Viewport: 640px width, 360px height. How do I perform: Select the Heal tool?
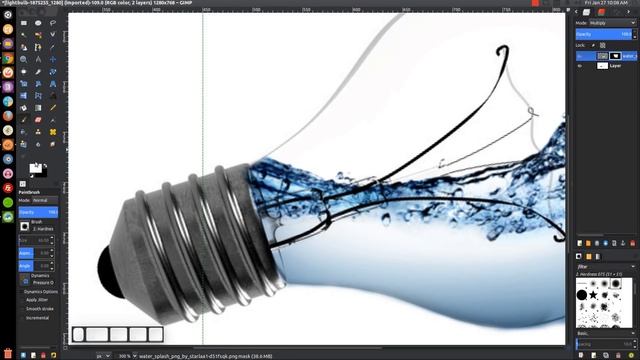pos(53,132)
